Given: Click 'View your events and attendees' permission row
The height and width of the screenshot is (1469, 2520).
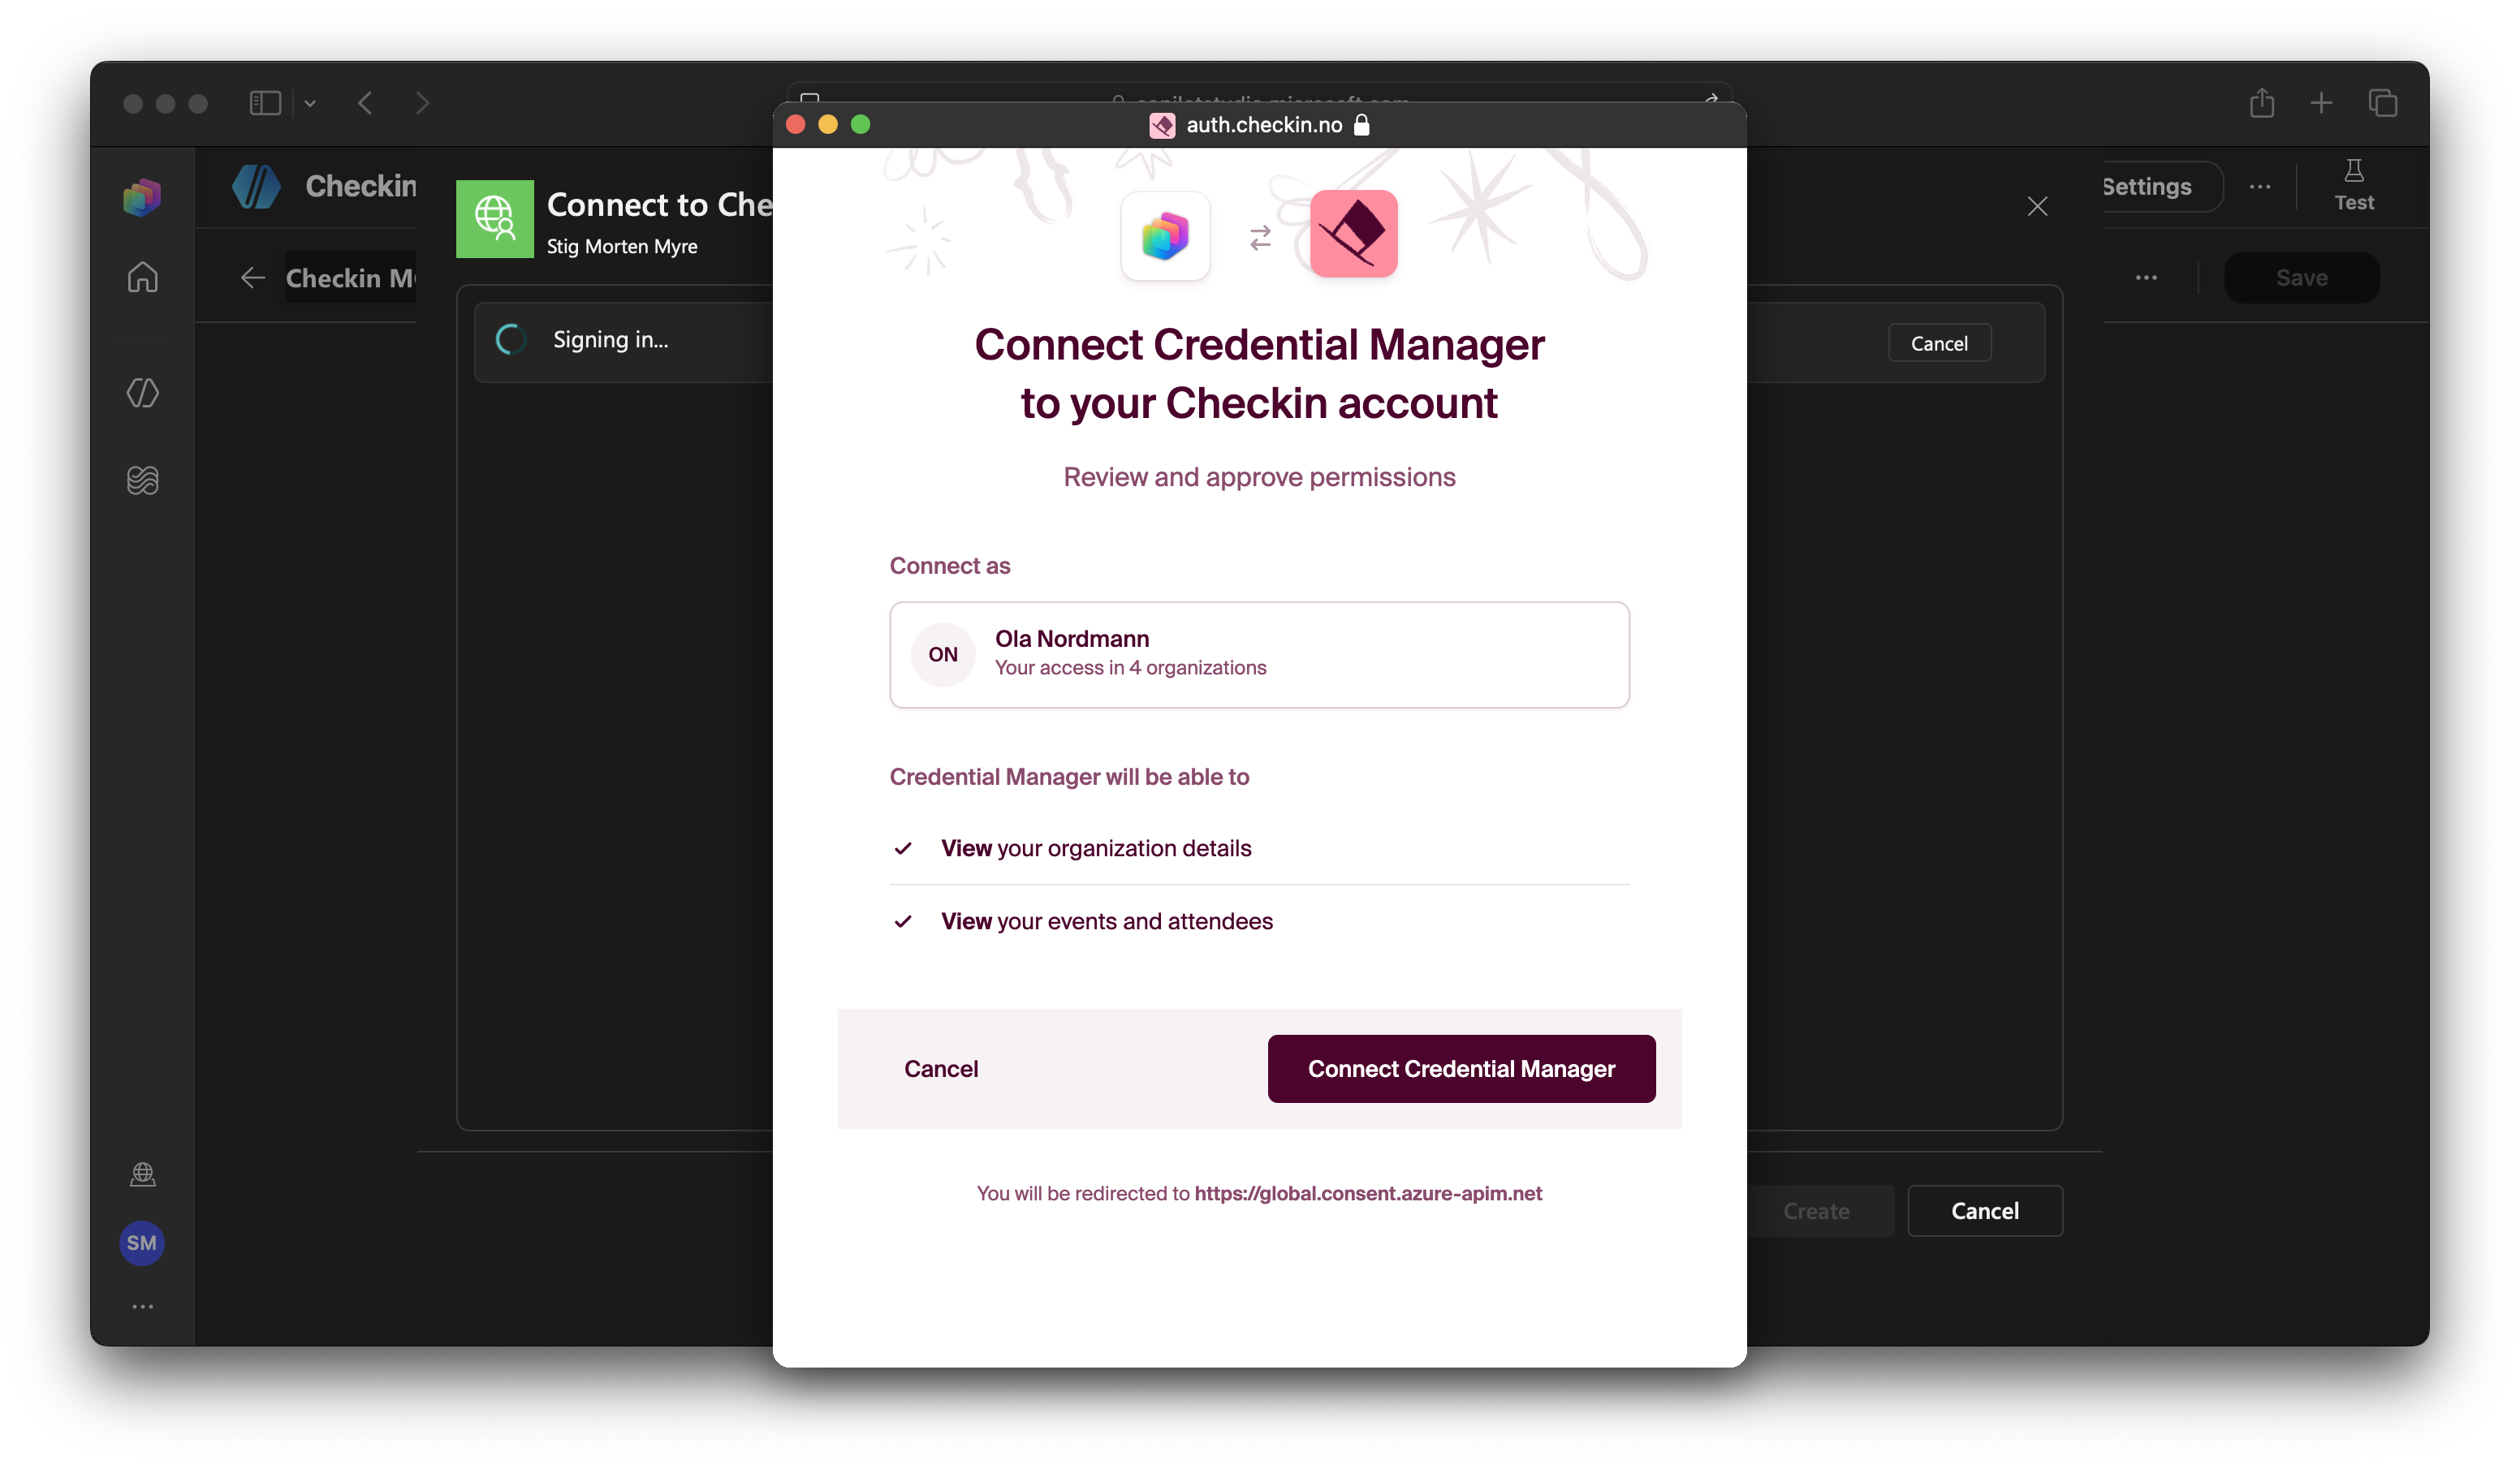Looking at the screenshot, I should coord(1259,921).
